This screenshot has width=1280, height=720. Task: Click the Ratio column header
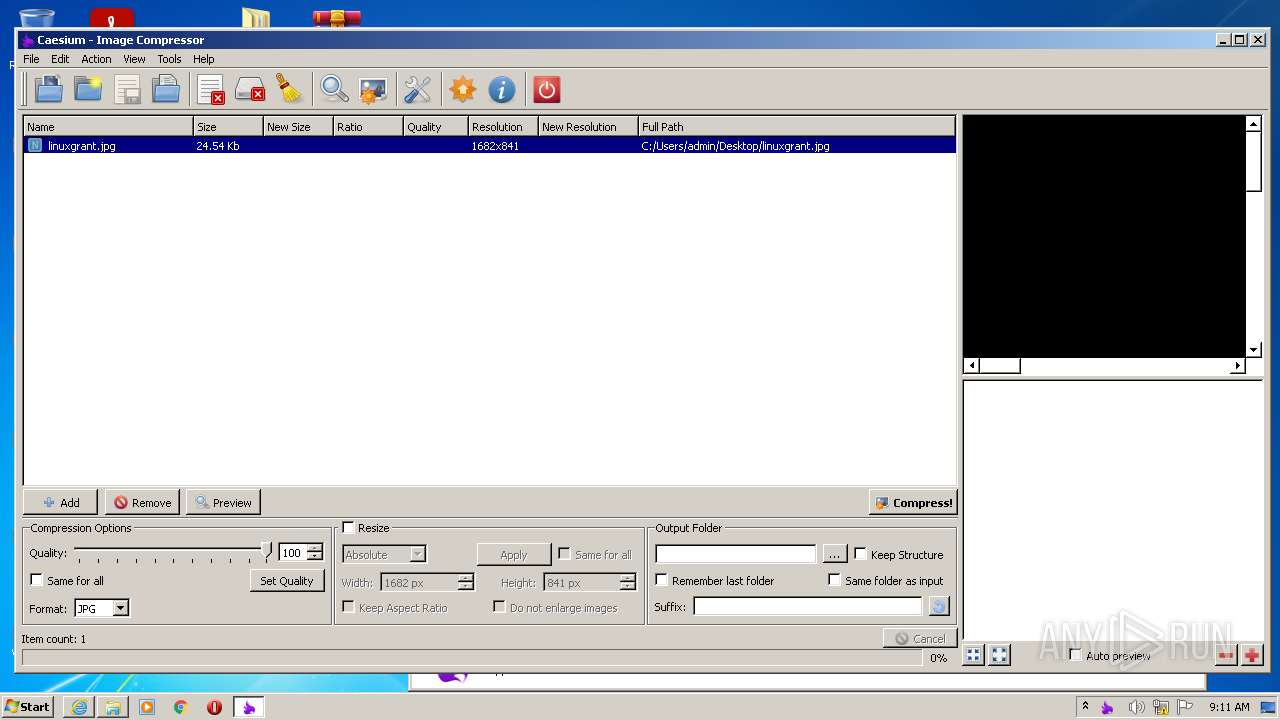[x=368, y=127]
